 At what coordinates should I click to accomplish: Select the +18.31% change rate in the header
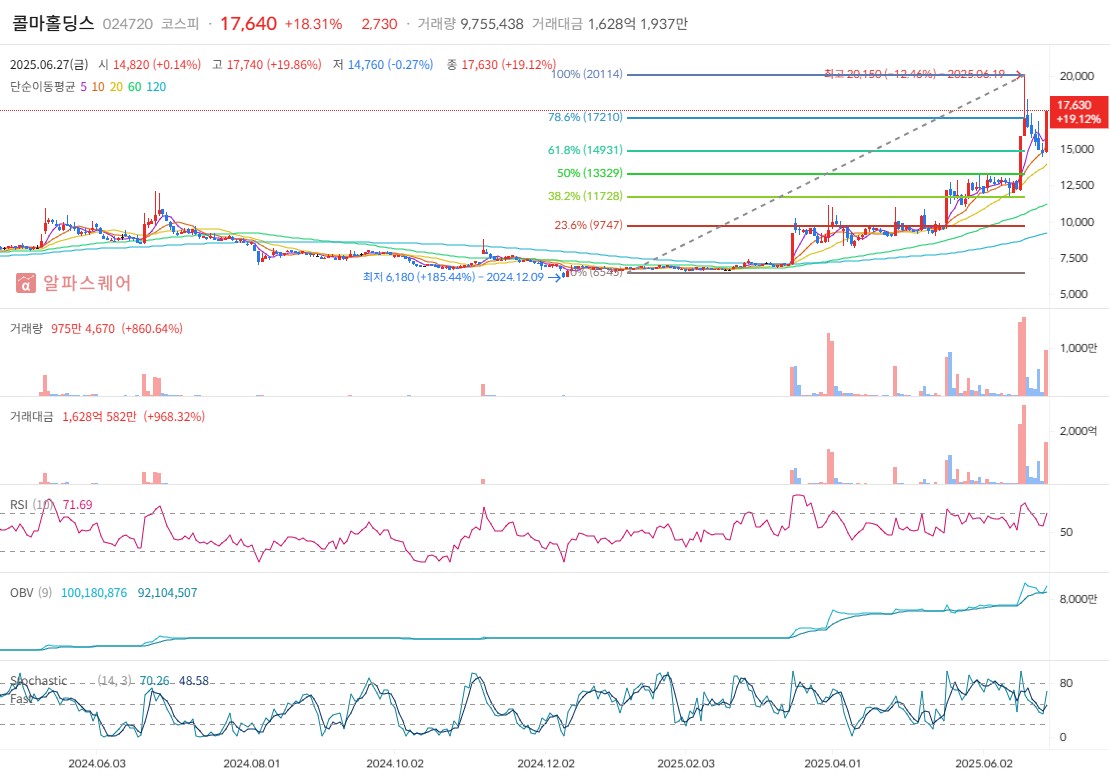pos(313,24)
